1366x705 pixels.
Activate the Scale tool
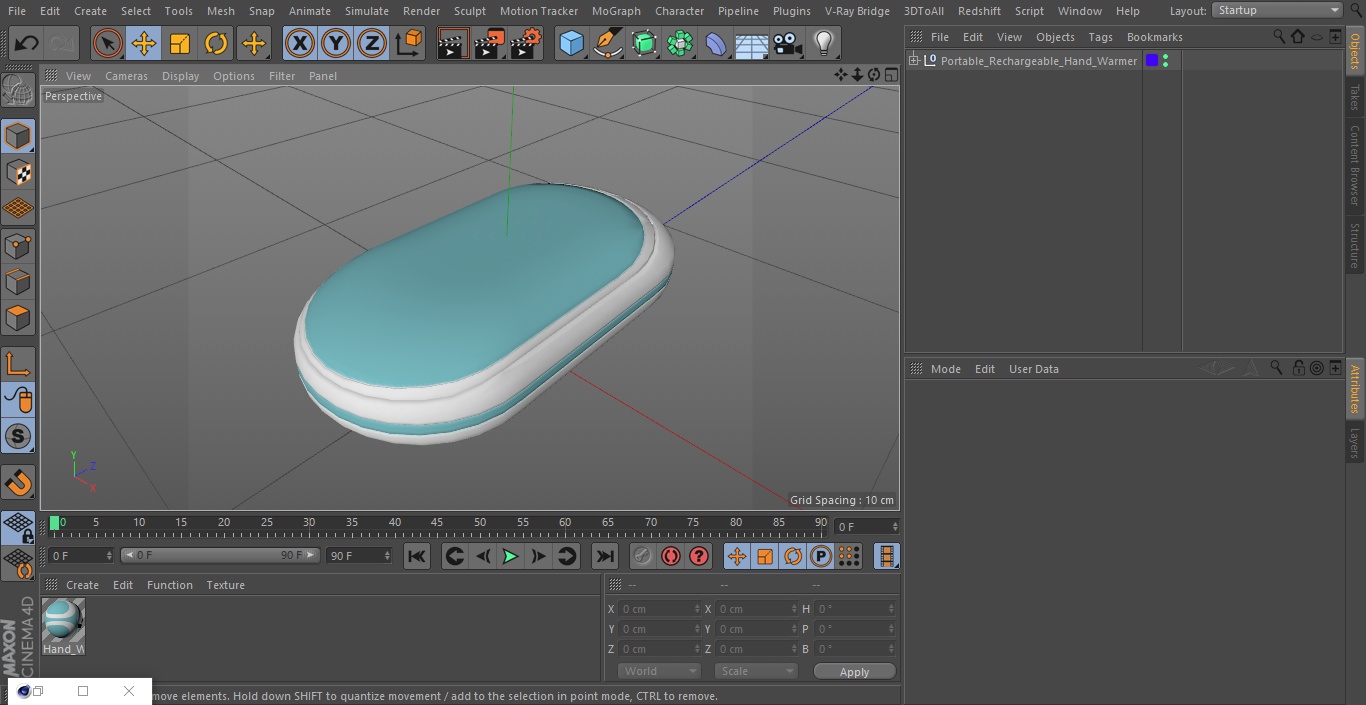[180, 44]
